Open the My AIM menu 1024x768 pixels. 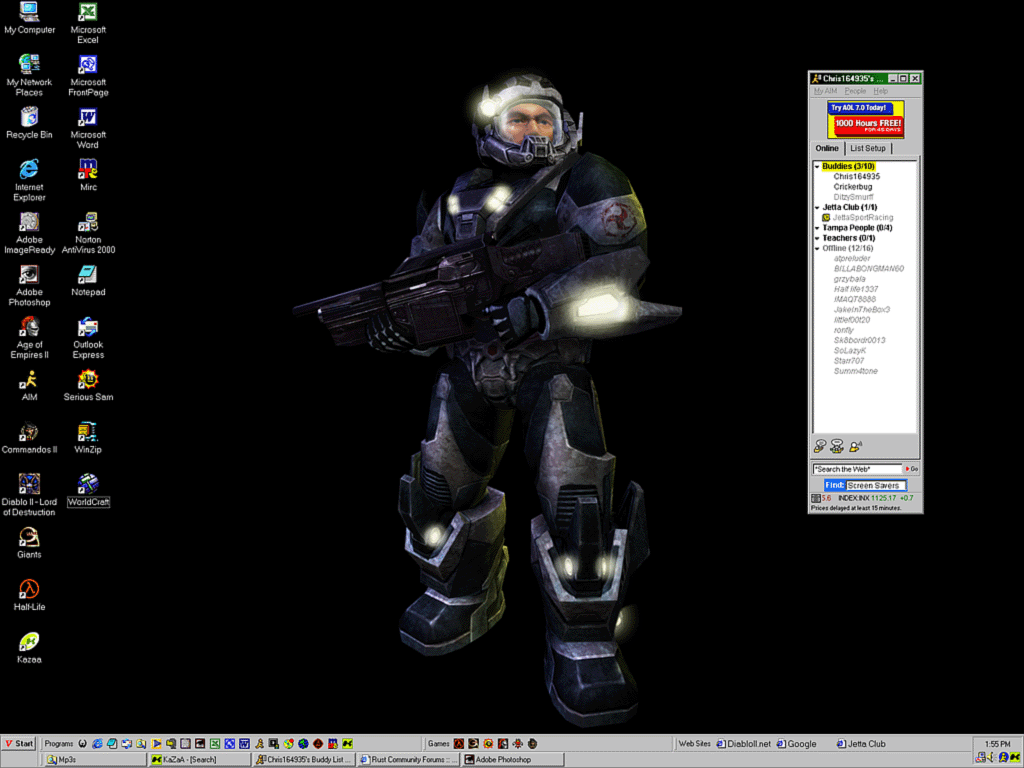pos(825,91)
